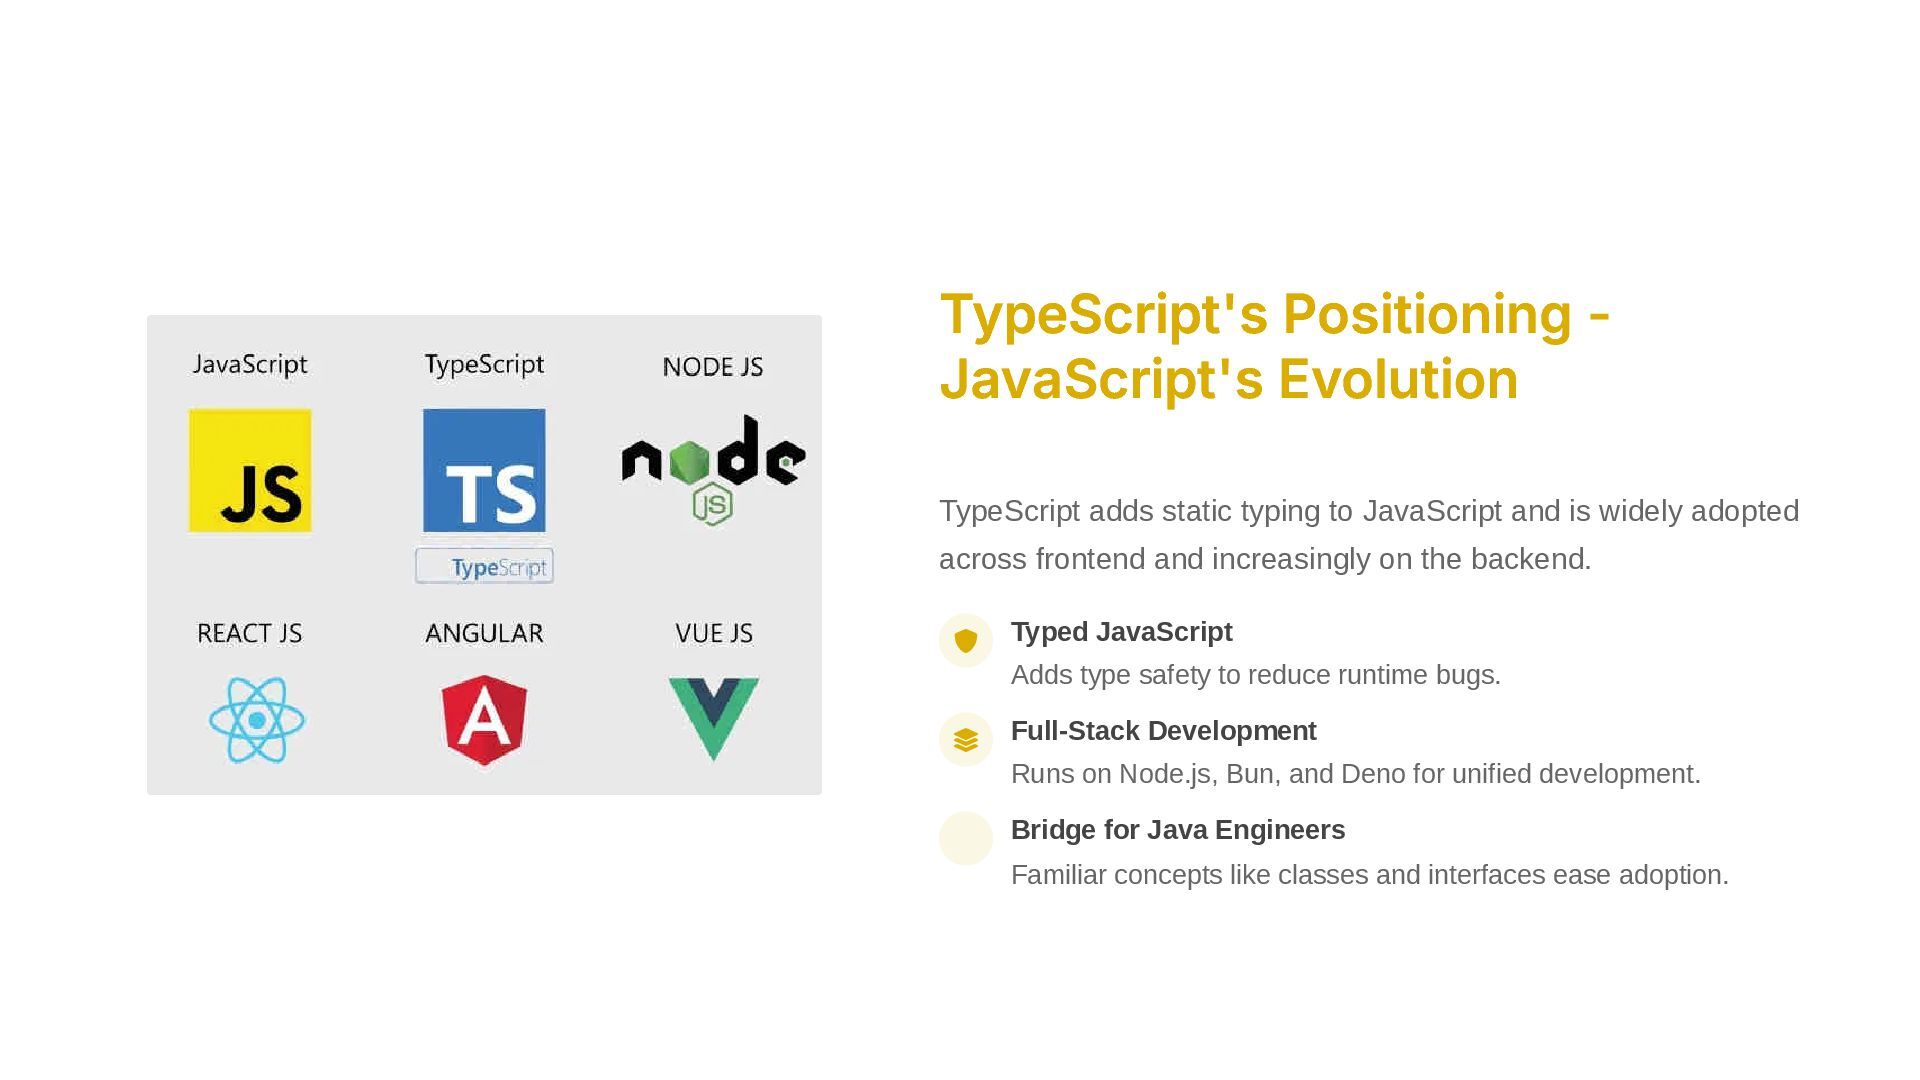
Task: Click the NODE JS label text
Action: pos(712,367)
